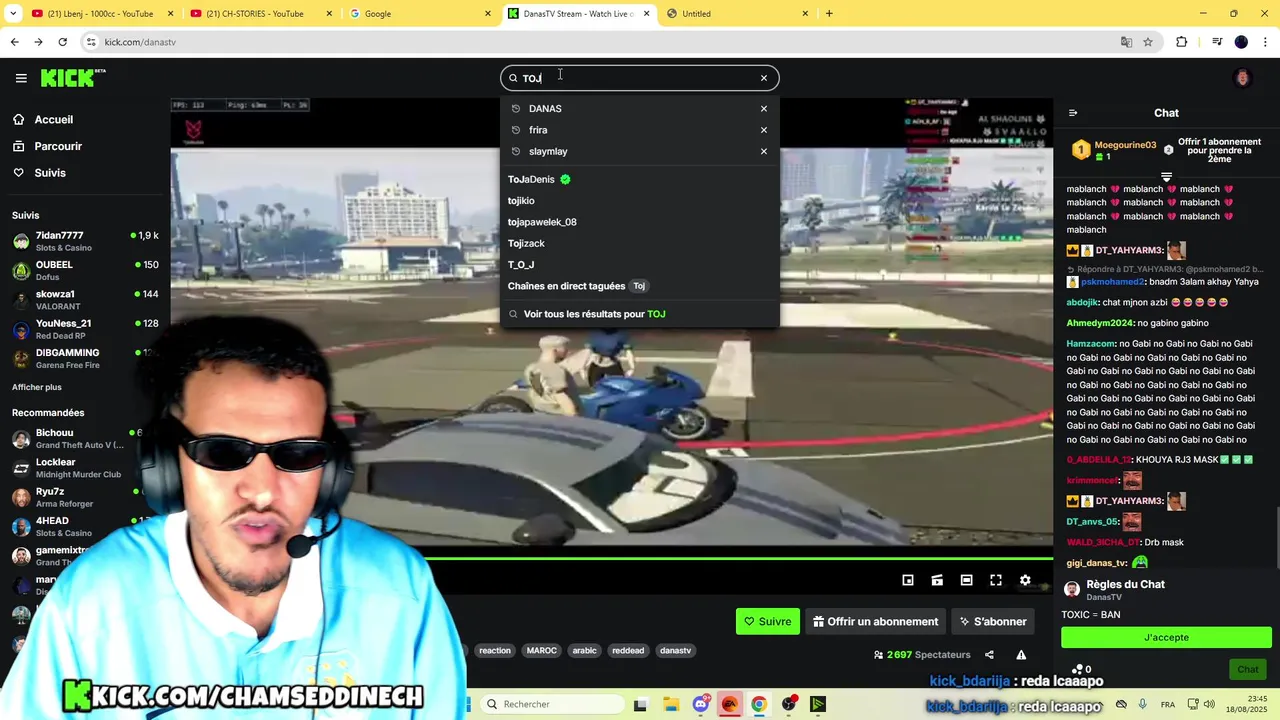
Task: Click the translate page icon
Action: click(1126, 42)
